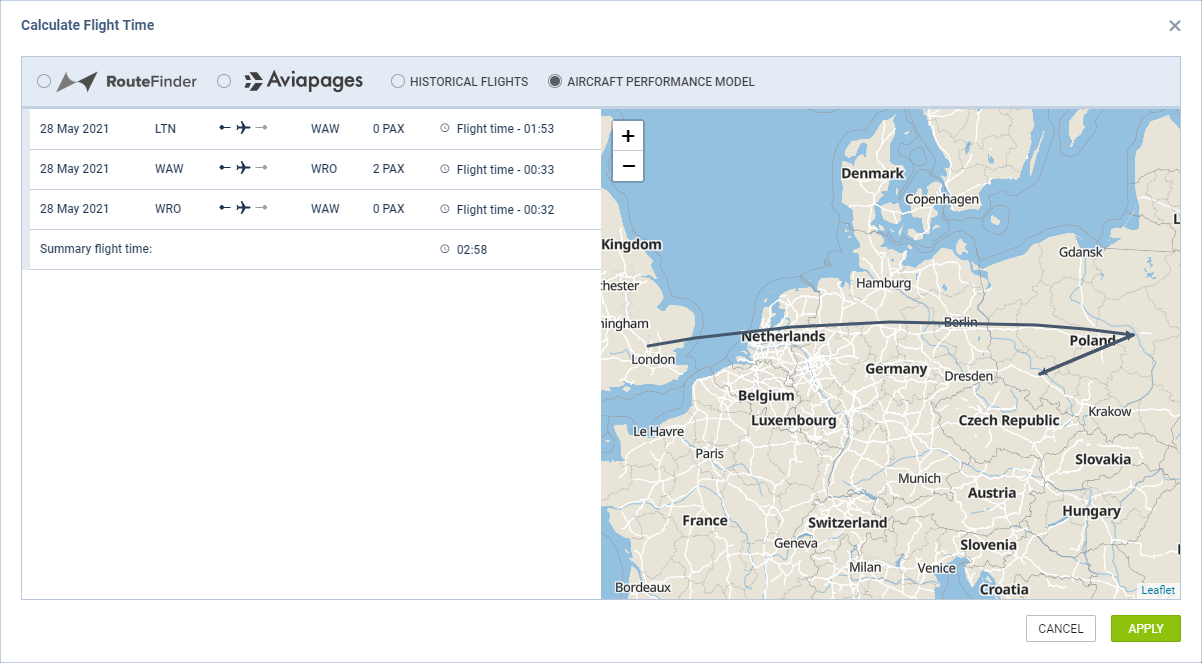1202x663 pixels.
Task: Zoom out on the map
Action: click(628, 166)
